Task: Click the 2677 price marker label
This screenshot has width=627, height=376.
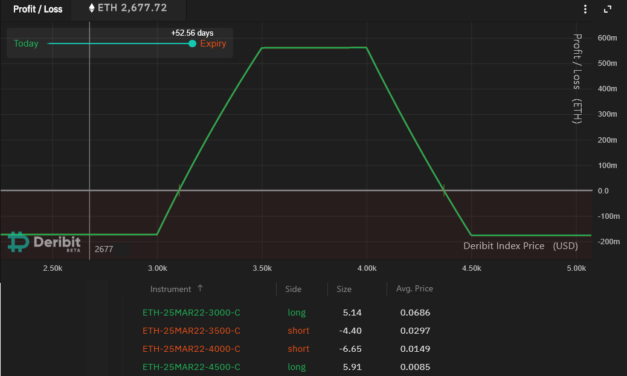Action: tap(104, 249)
